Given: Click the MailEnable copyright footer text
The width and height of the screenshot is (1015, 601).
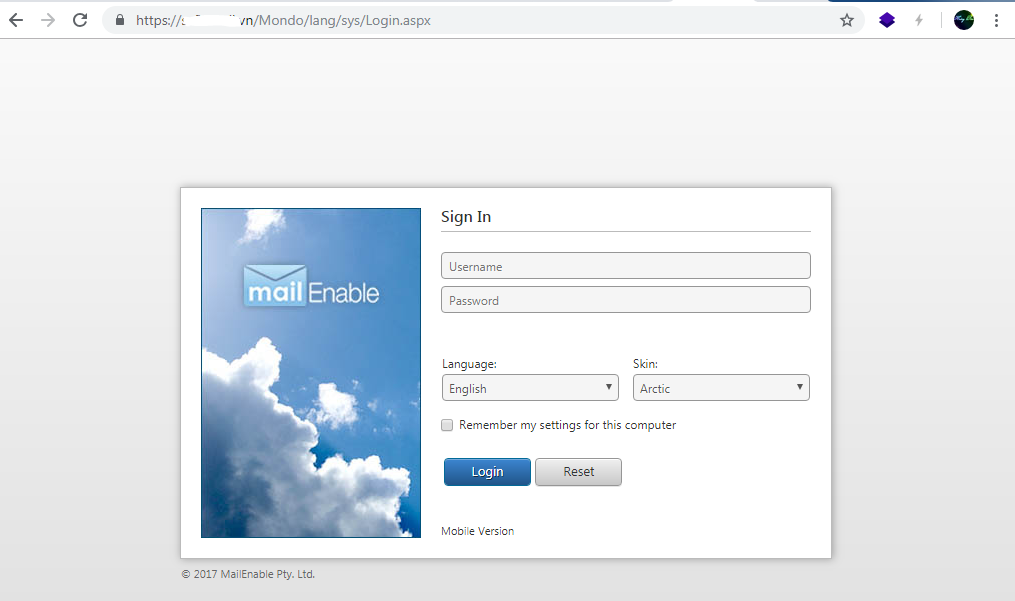Looking at the screenshot, I should tap(248, 574).
